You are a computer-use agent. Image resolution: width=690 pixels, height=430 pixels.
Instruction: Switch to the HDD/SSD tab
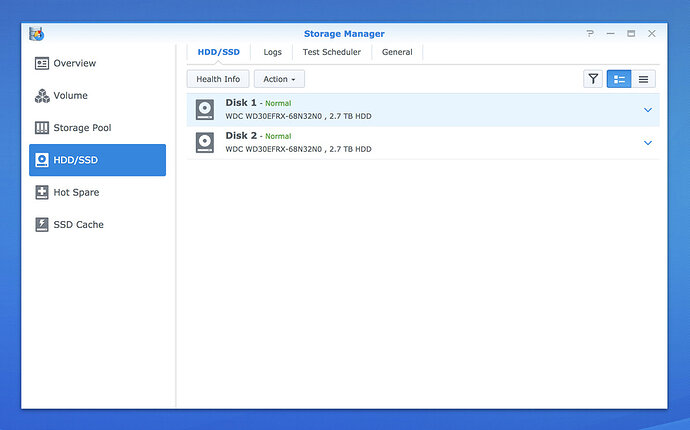(219, 52)
